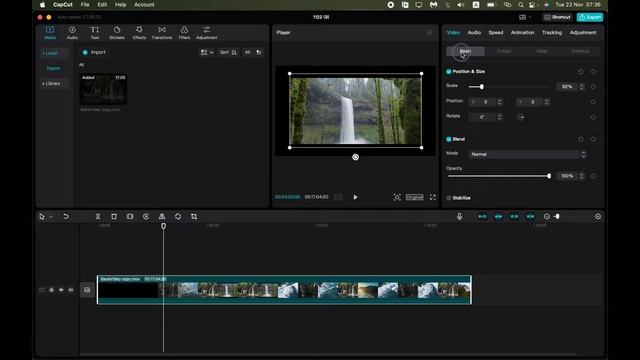Screen dimensions: 640x360
Task: Click the player fullscreen icon
Action: (x=433, y=197)
